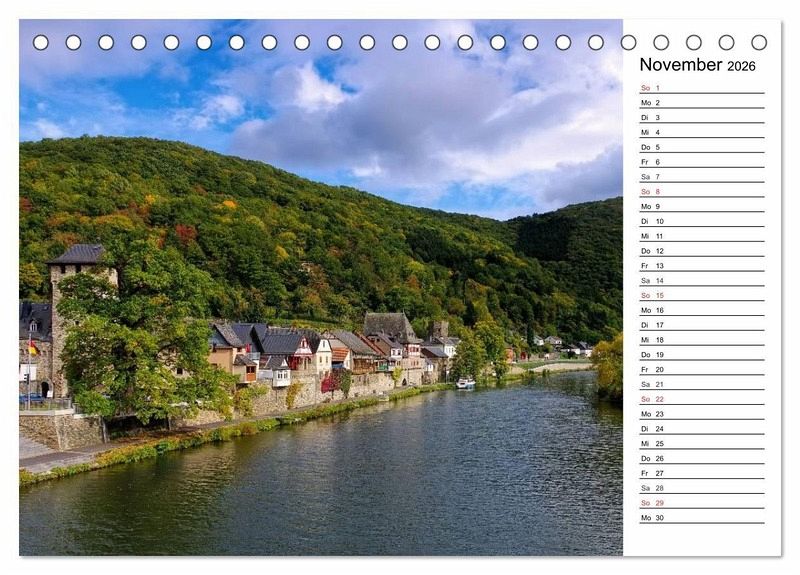This screenshot has height=575, width=800.
Task: Click the leftmost spiral binding hole
Action: point(41,43)
